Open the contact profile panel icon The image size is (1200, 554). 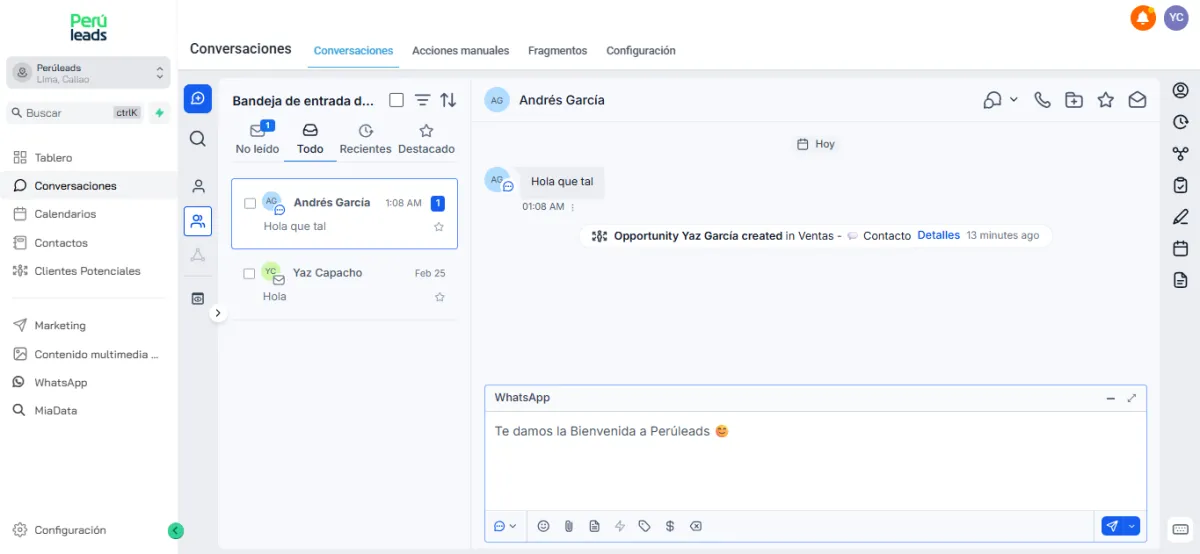[x=1180, y=91]
